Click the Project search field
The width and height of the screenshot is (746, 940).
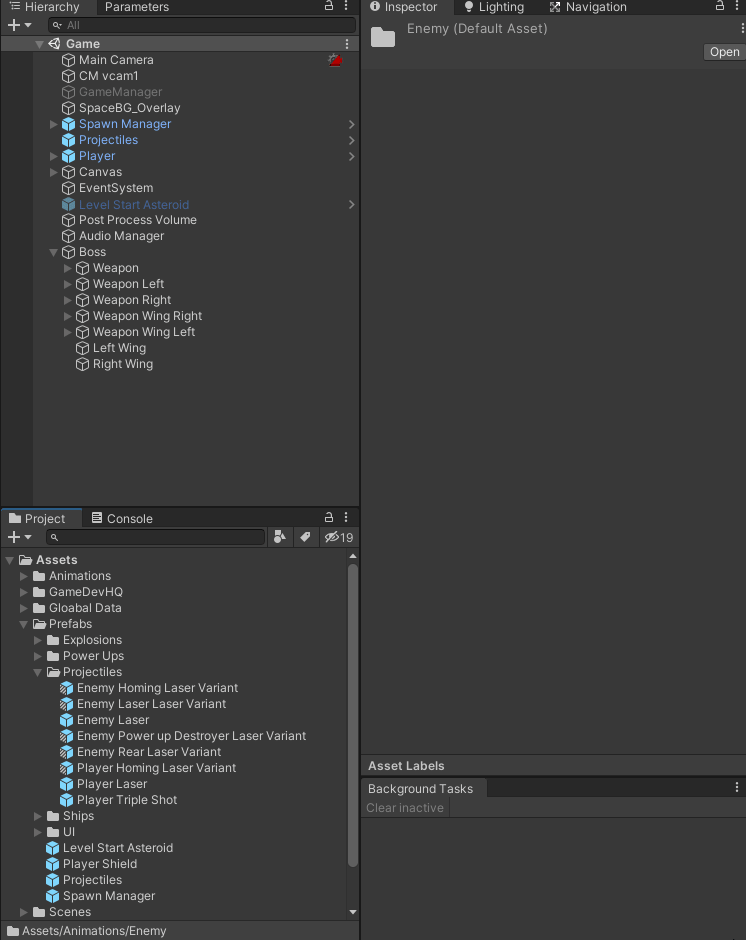(x=155, y=537)
